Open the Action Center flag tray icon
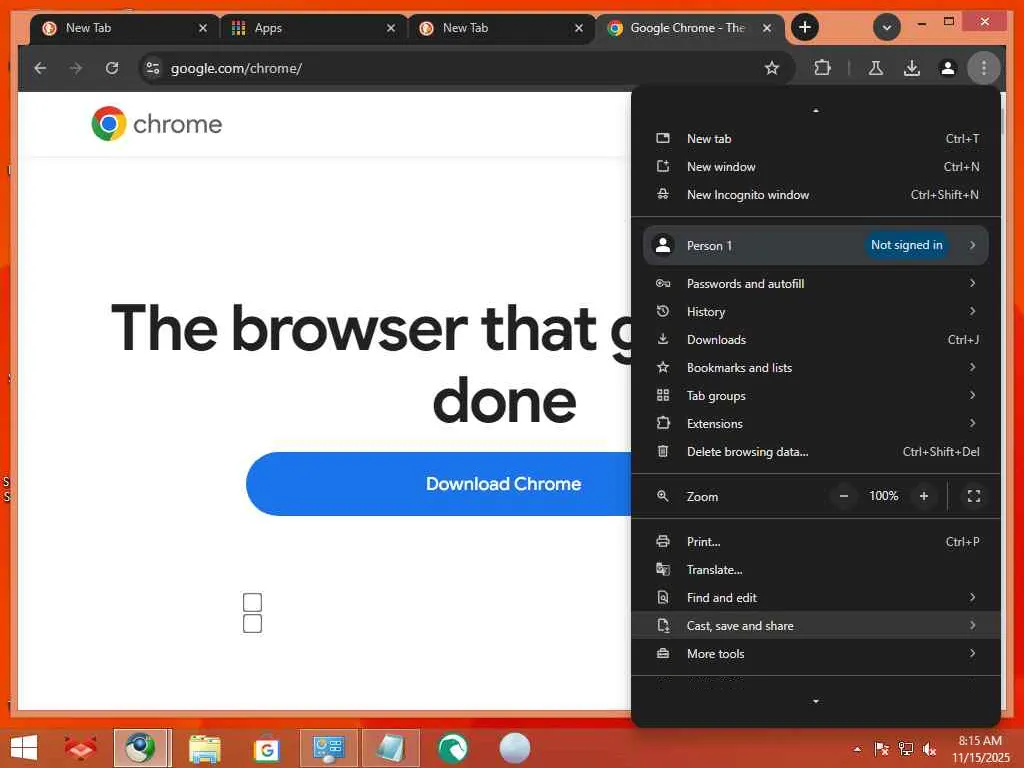This screenshot has width=1024, height=768. [x=881, y=749]
